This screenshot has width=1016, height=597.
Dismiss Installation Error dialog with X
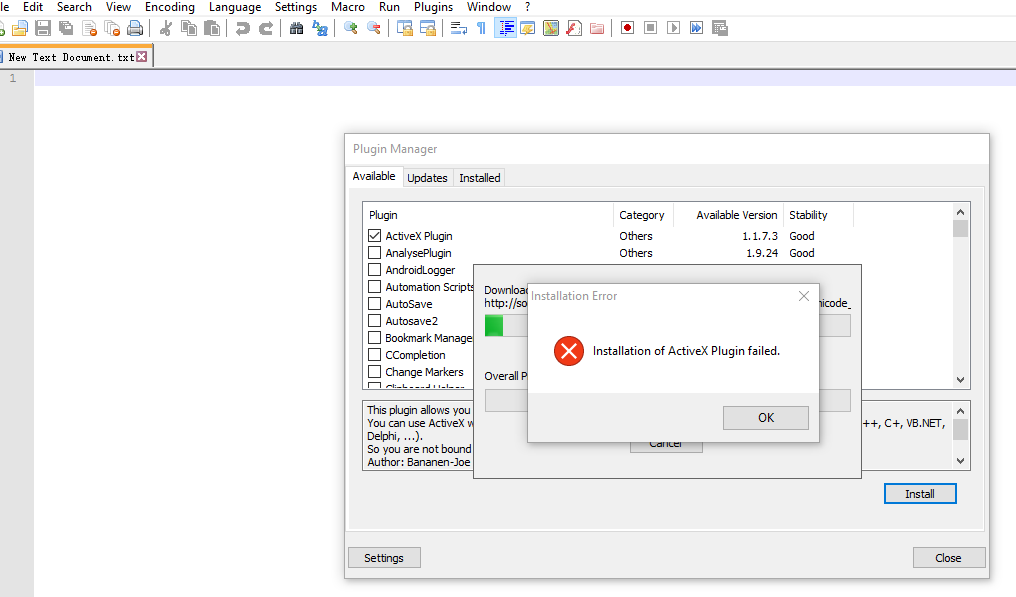point(804,296)
